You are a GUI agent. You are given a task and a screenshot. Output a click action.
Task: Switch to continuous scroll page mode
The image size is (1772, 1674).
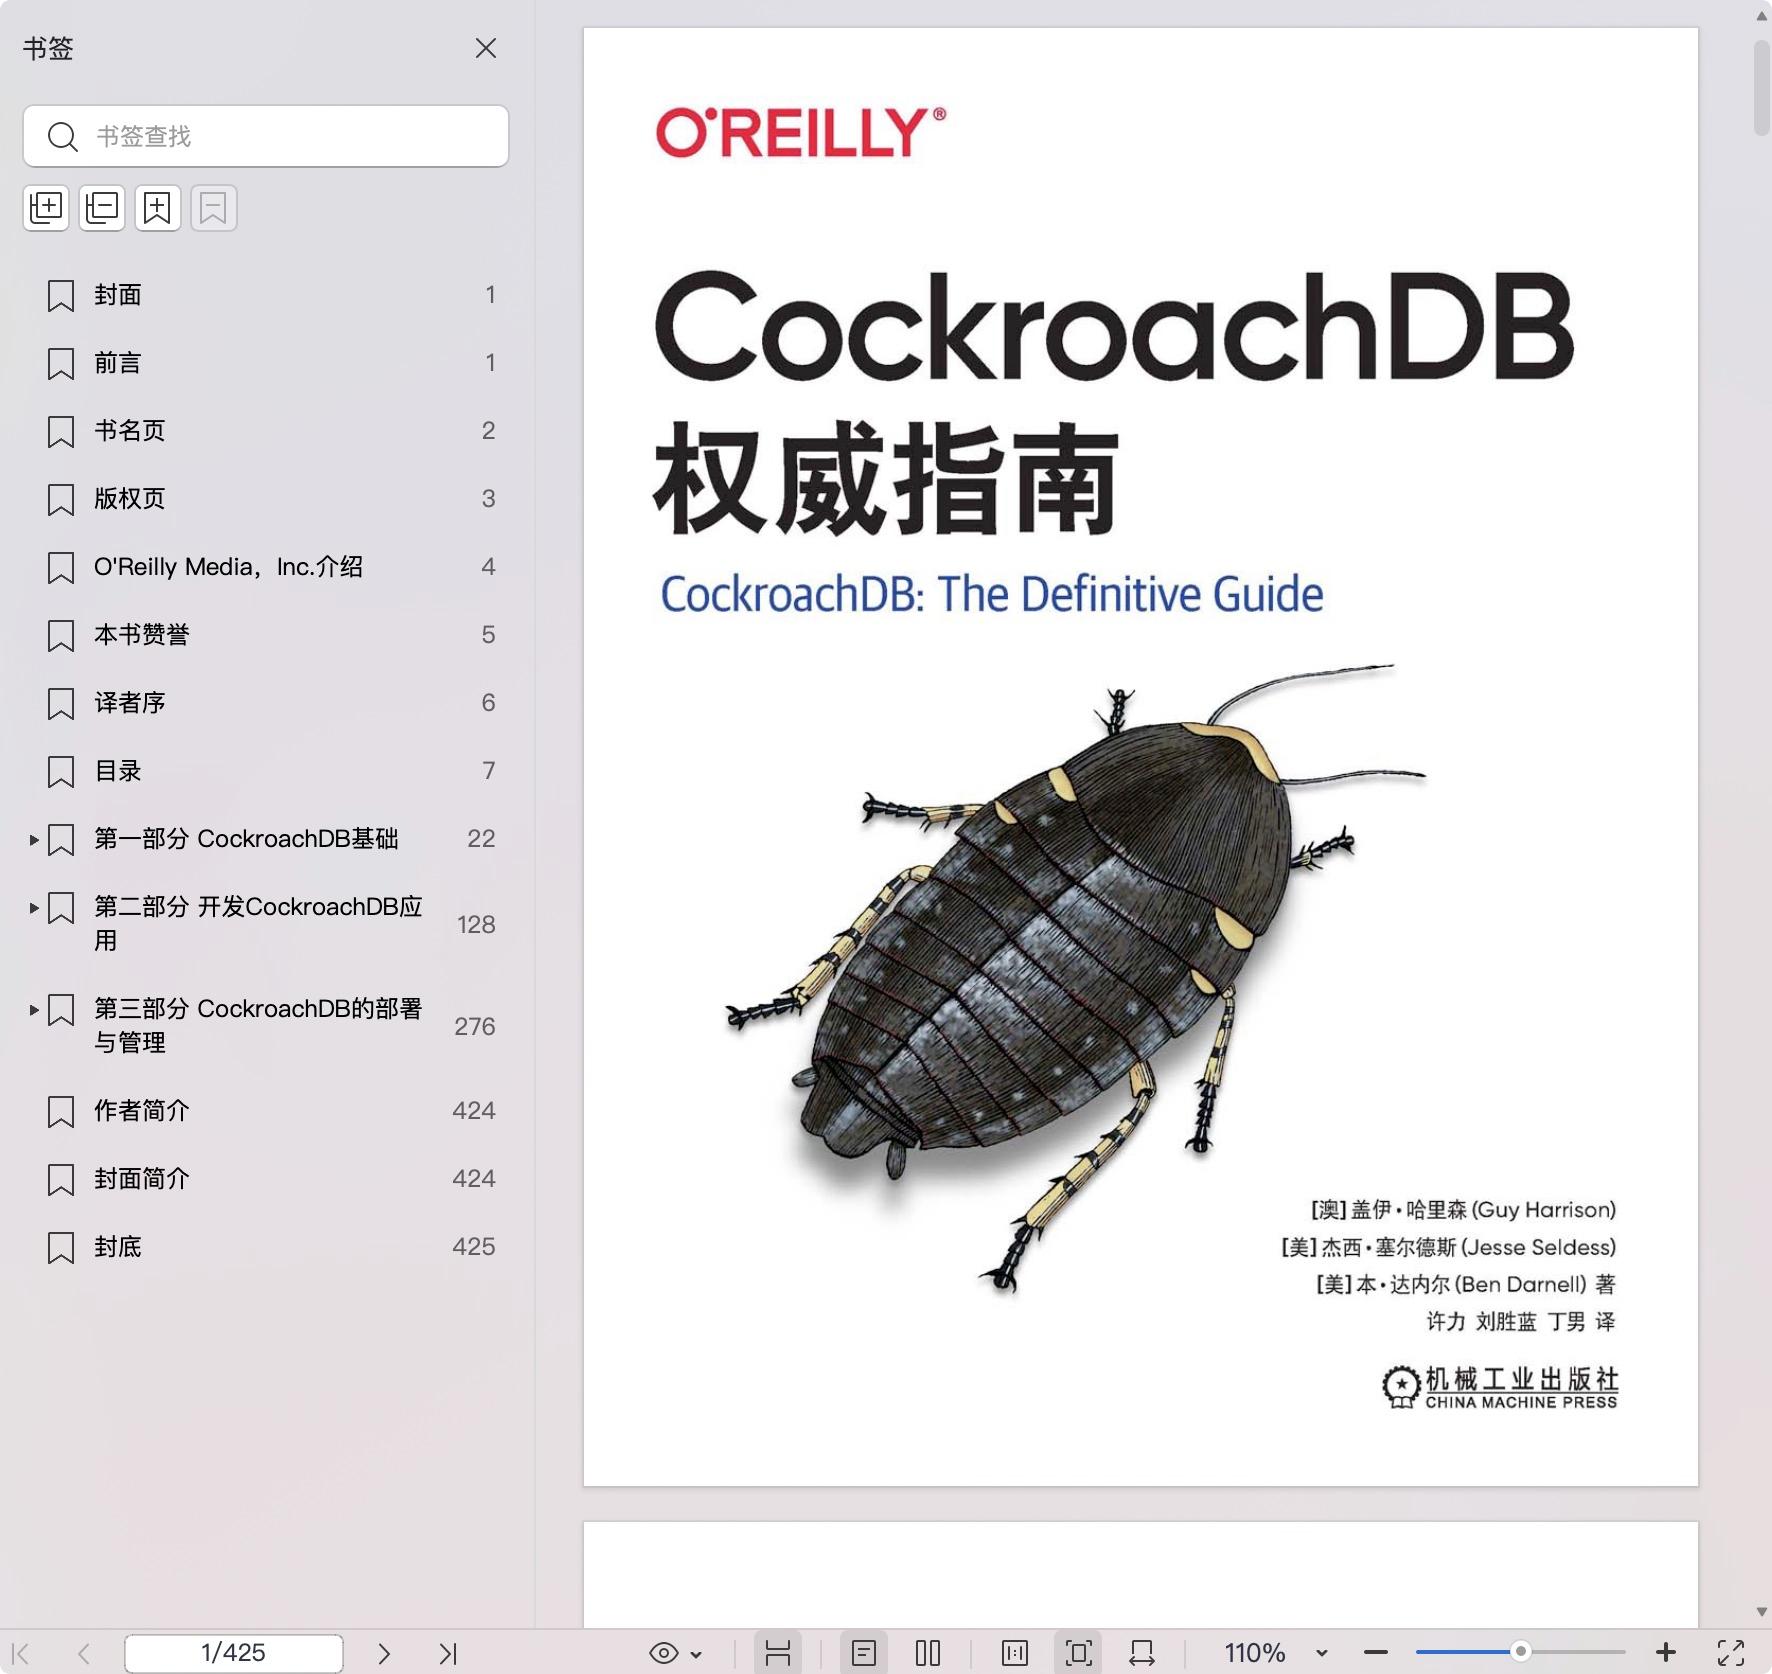779,1652
